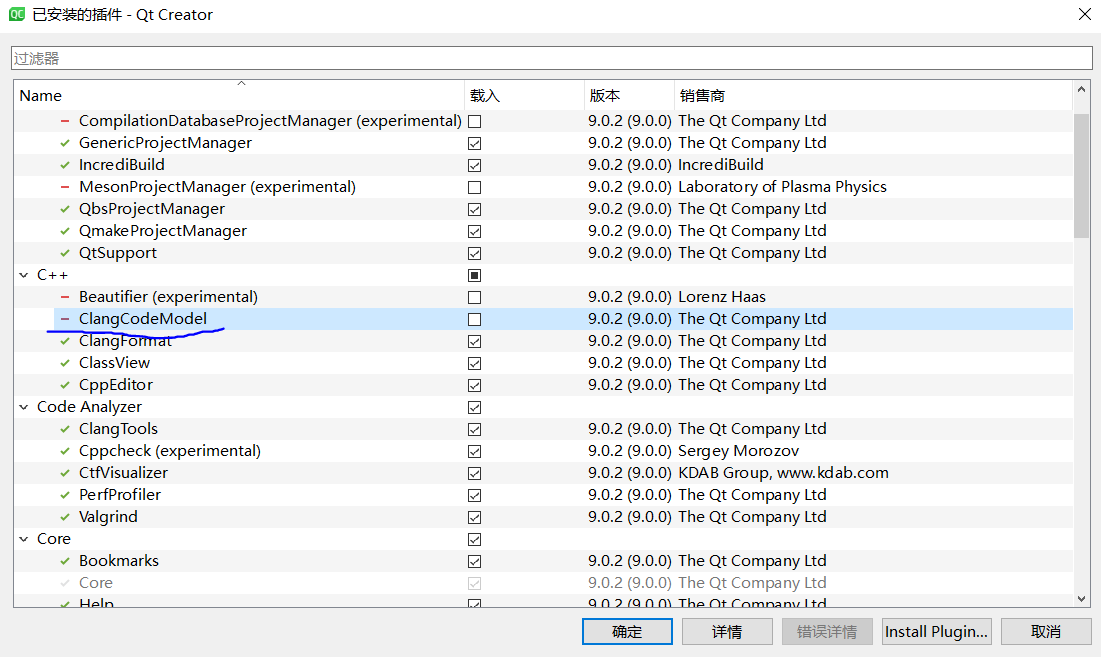1101x657 pixels.
Task: Click the red dash icon beside MesonProjectManager
Action: 65,187
